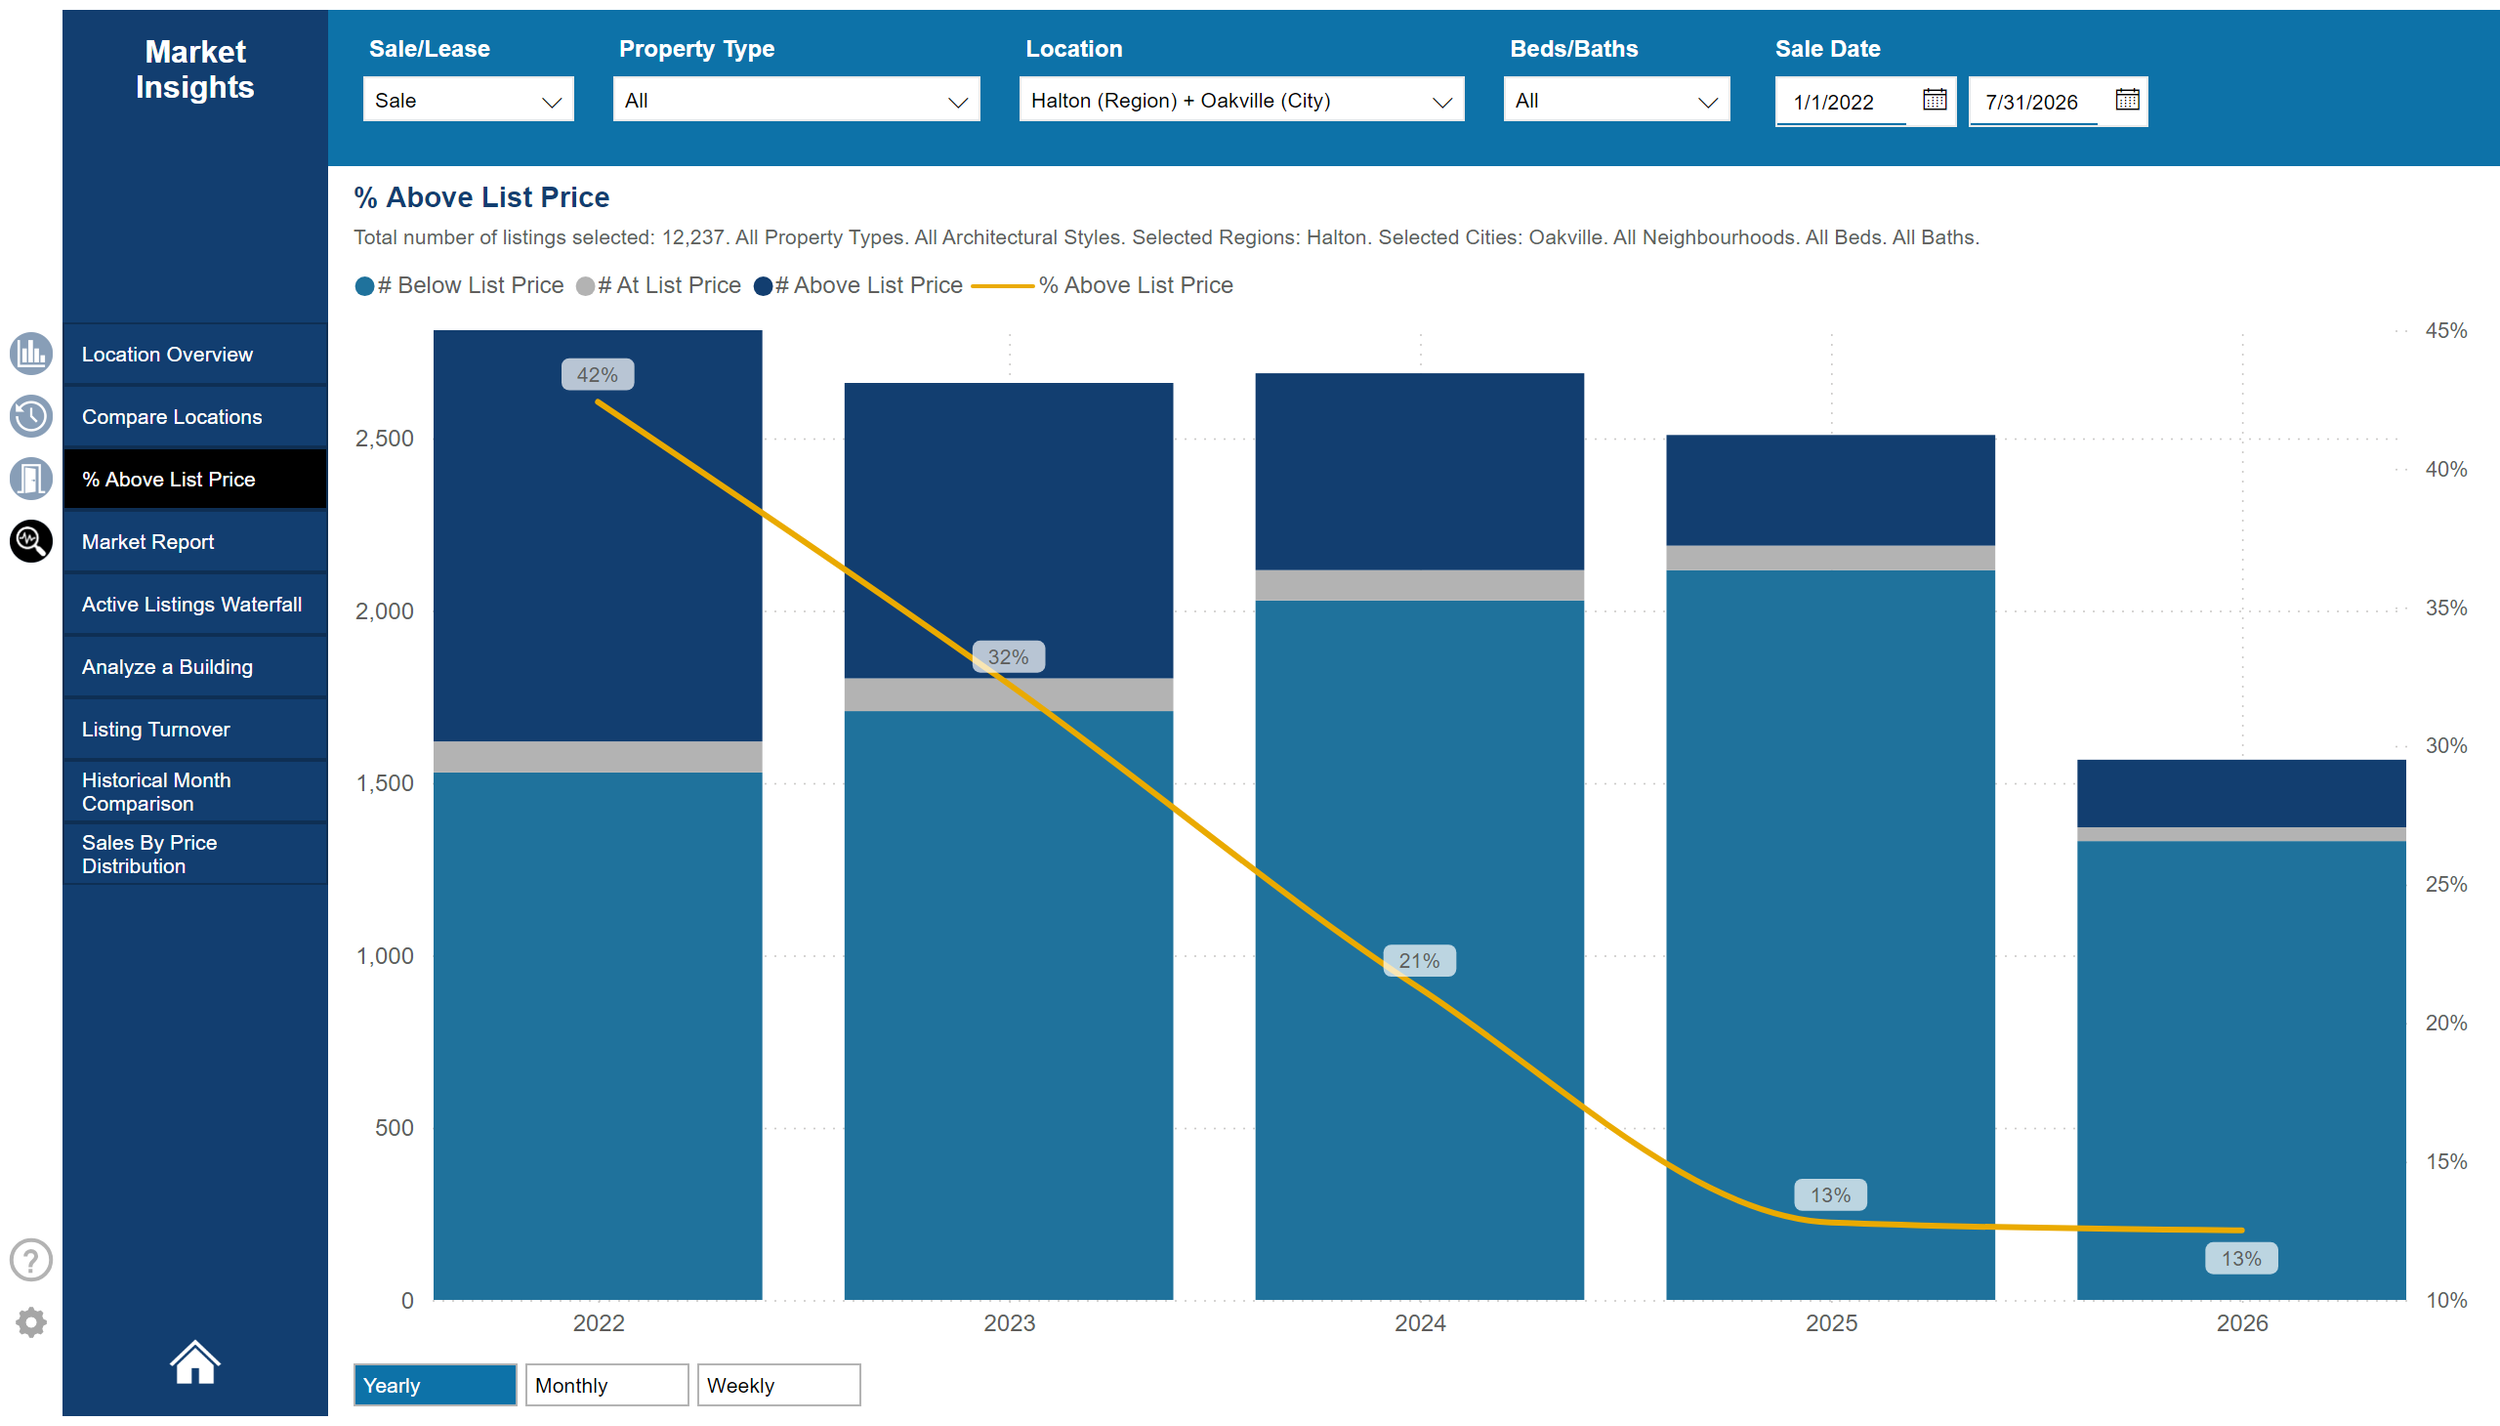This screenshot has height=1426, width=2500.
Task: Navigate to Listing Turnover
Action: (x=195, y=729)
